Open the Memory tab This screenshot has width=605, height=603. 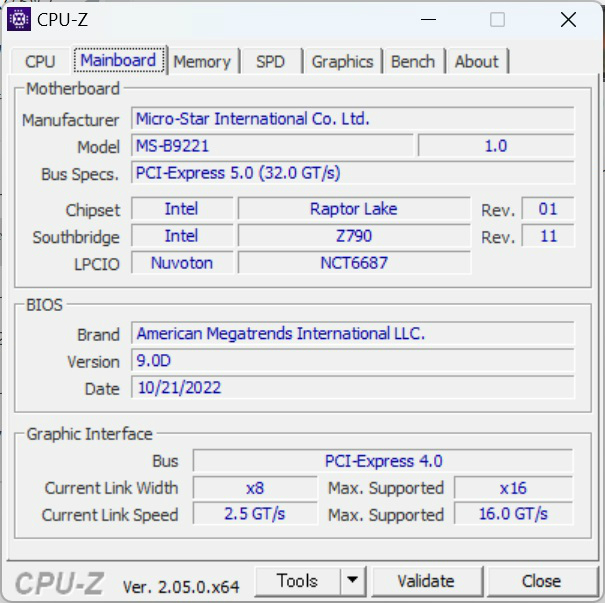(202, 62)
